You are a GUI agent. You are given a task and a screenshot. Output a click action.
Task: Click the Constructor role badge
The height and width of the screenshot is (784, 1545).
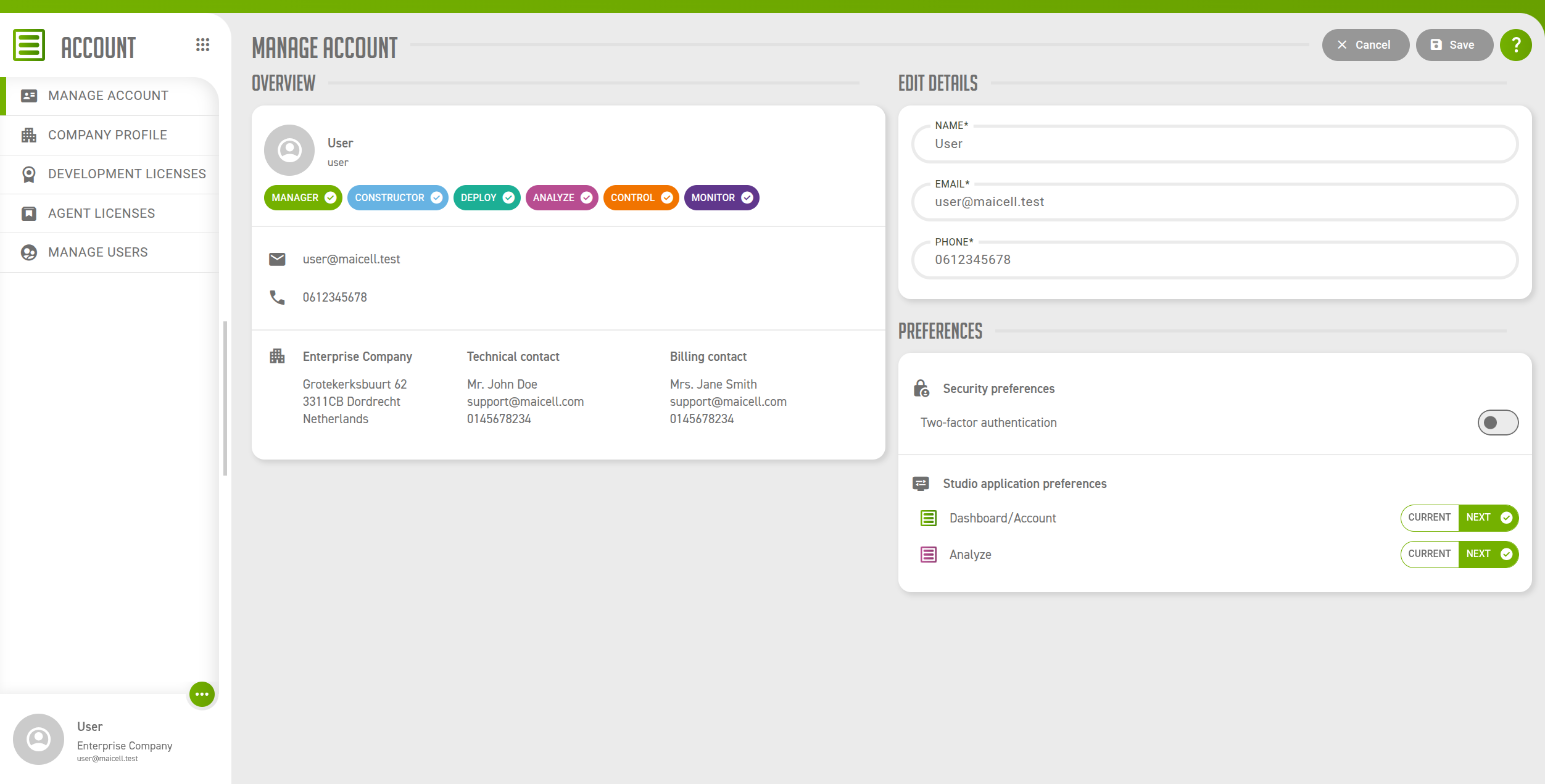click(398, 198)
